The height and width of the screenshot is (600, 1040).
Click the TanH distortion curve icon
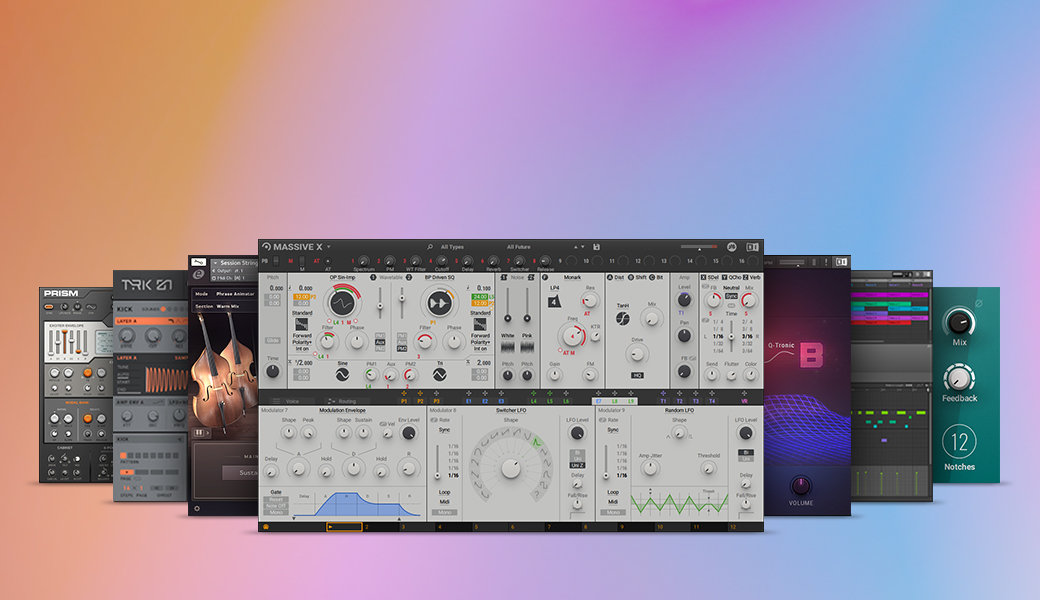[623, 319]
